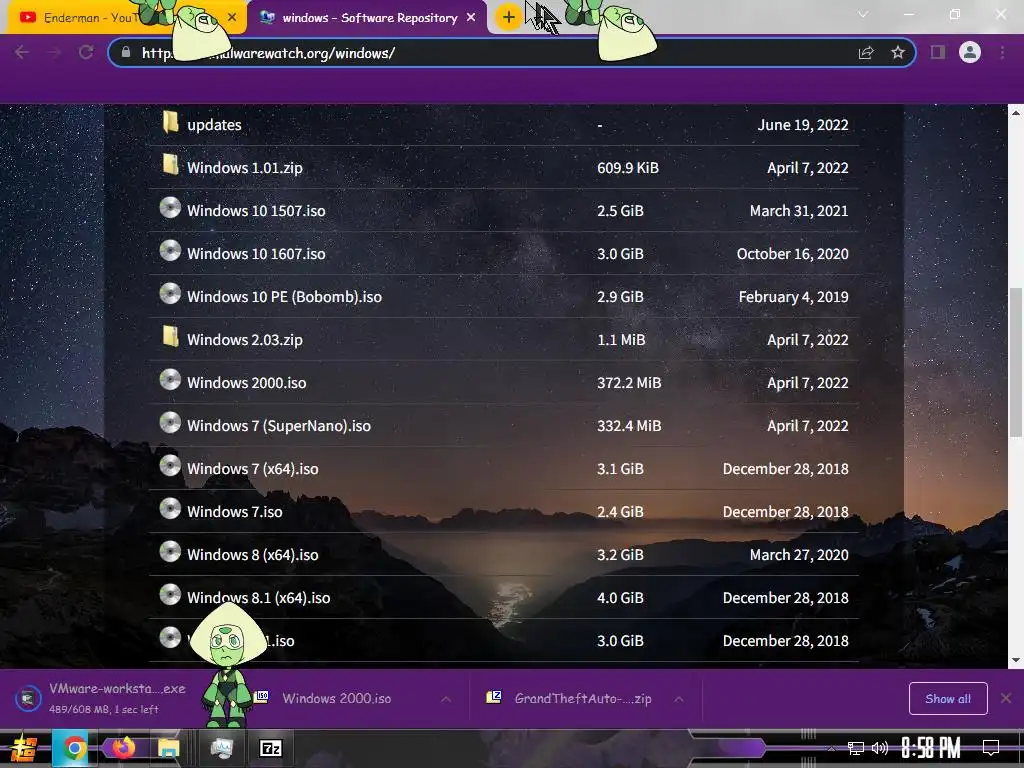
Task: Download Windows 2.03.zip
Action: pos(245,340)
